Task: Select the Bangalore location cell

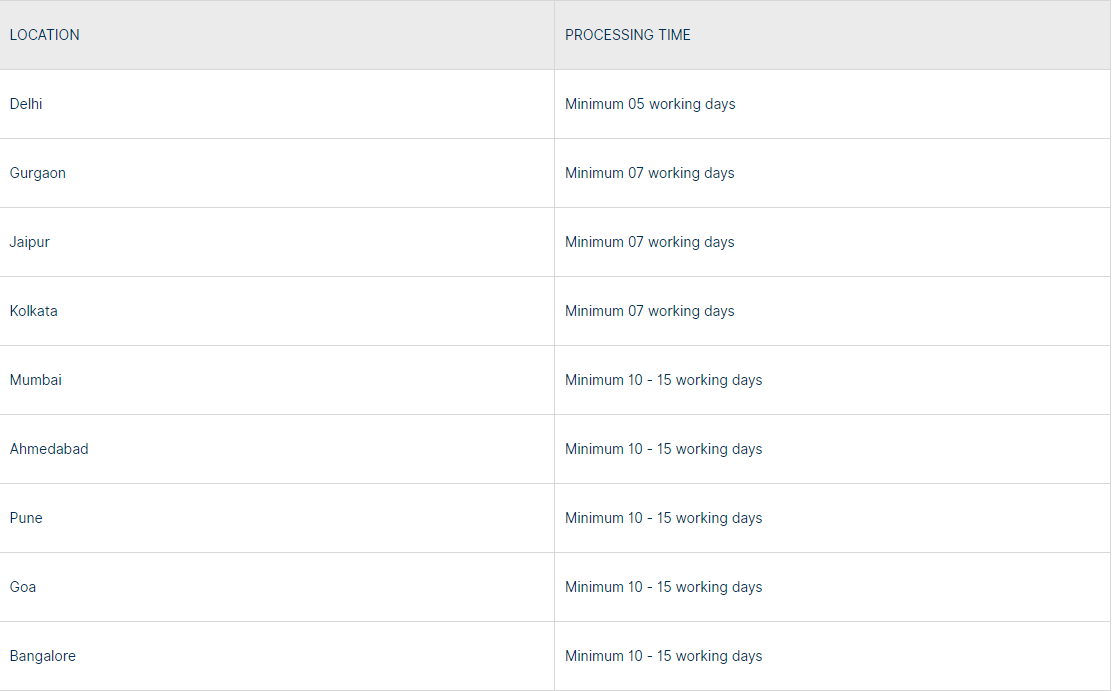Action: tap(277, 656)
